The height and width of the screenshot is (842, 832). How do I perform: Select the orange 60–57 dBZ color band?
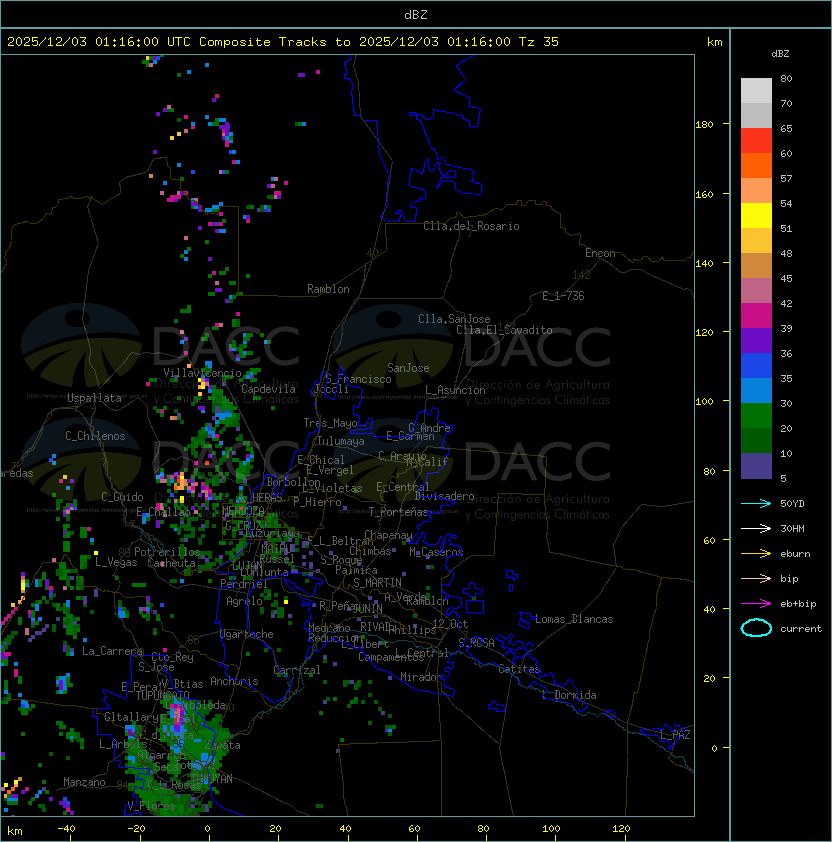coord(756,165)
